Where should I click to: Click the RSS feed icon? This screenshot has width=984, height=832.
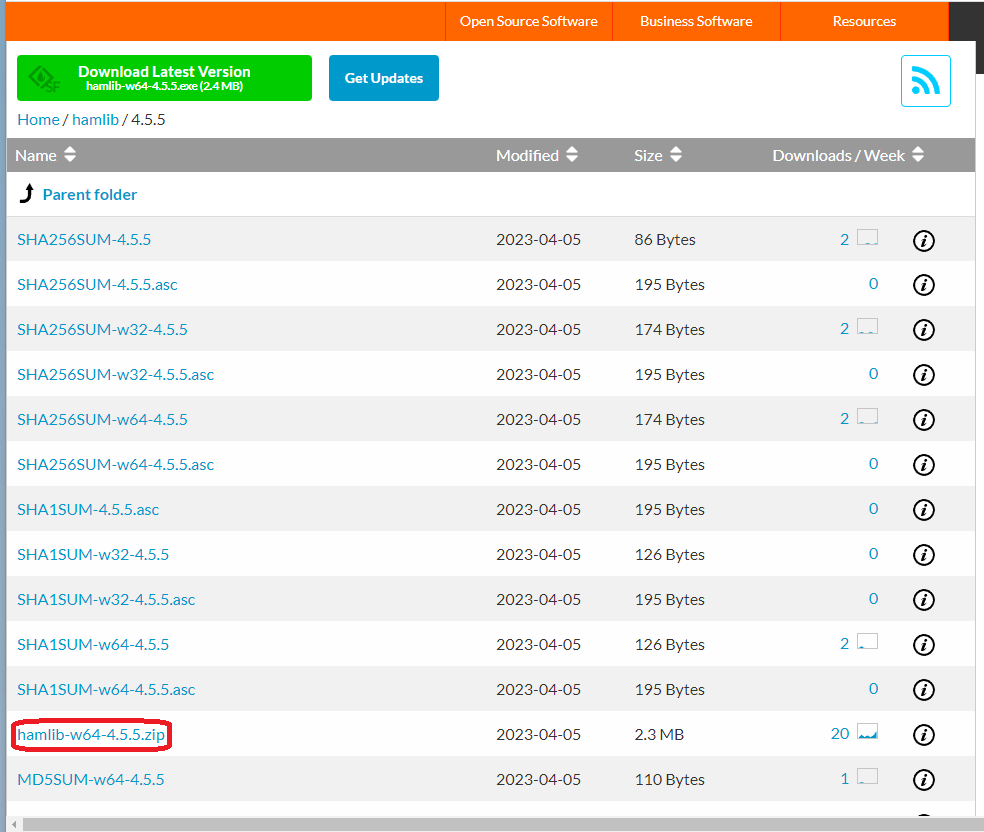(926, 81)
